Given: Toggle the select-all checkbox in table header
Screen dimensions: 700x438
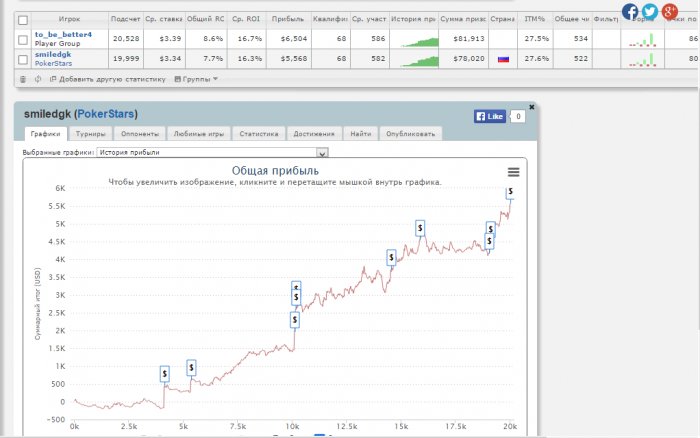Looking at the screenshot, I should pyautogui.click(x=23, y=20).
